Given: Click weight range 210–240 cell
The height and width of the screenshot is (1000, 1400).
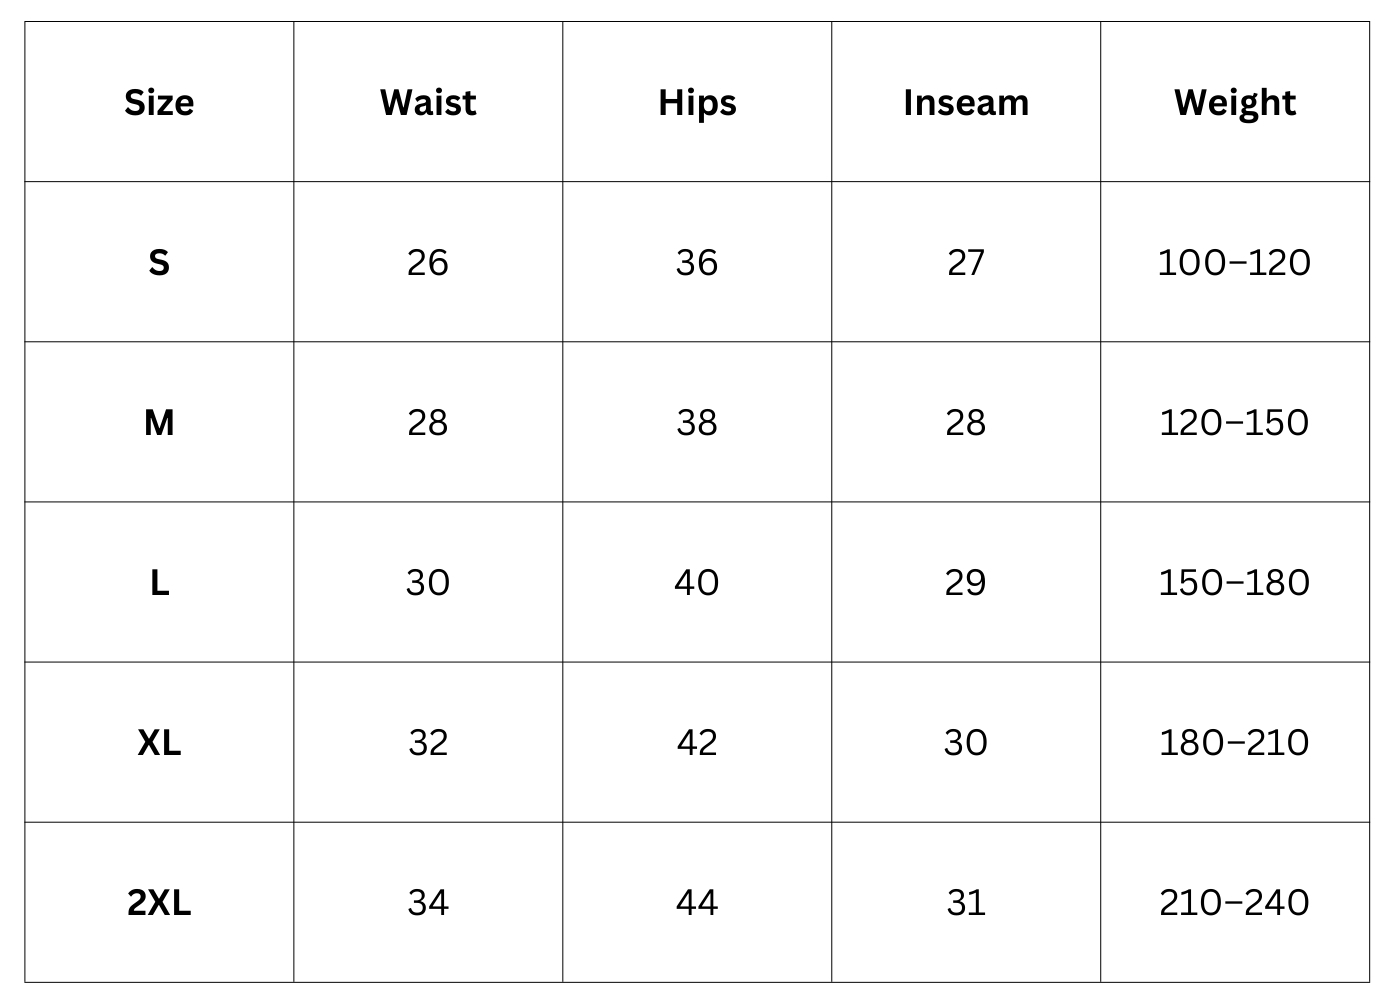Looking at the screenshot, I should point(1235,903).
